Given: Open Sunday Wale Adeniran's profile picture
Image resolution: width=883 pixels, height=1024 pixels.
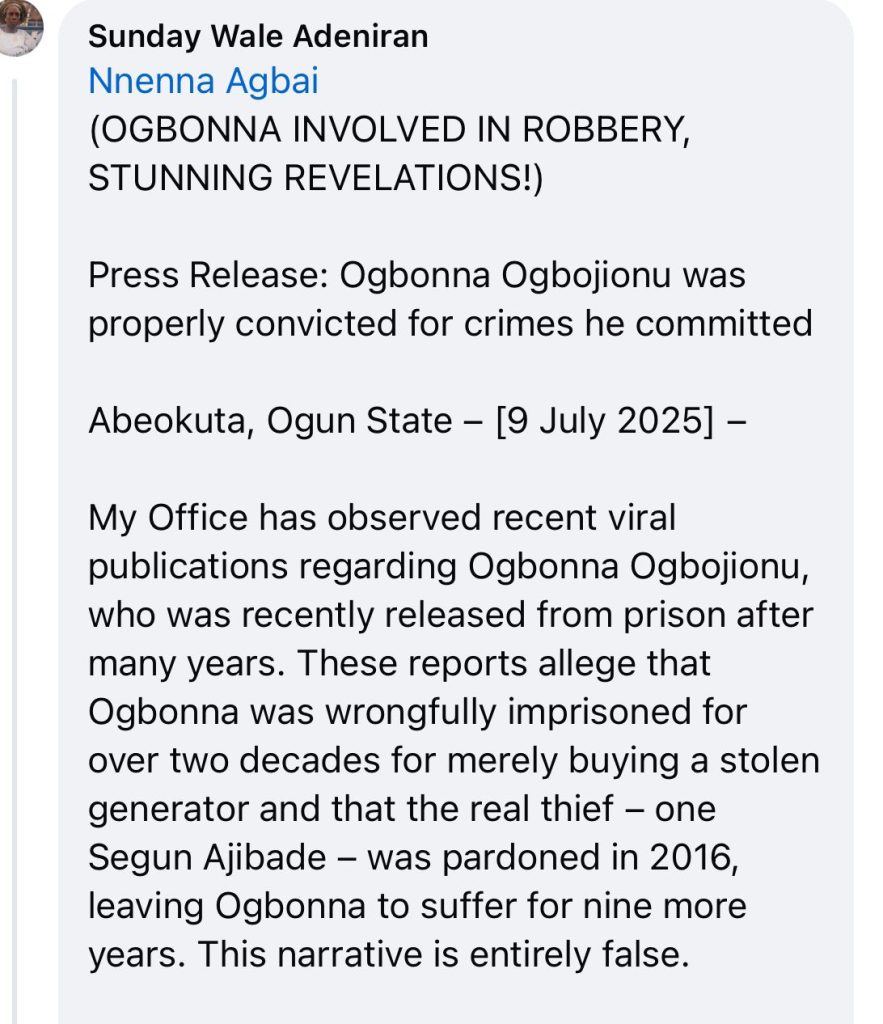Looking at the screenshot, I should point(20,27).
